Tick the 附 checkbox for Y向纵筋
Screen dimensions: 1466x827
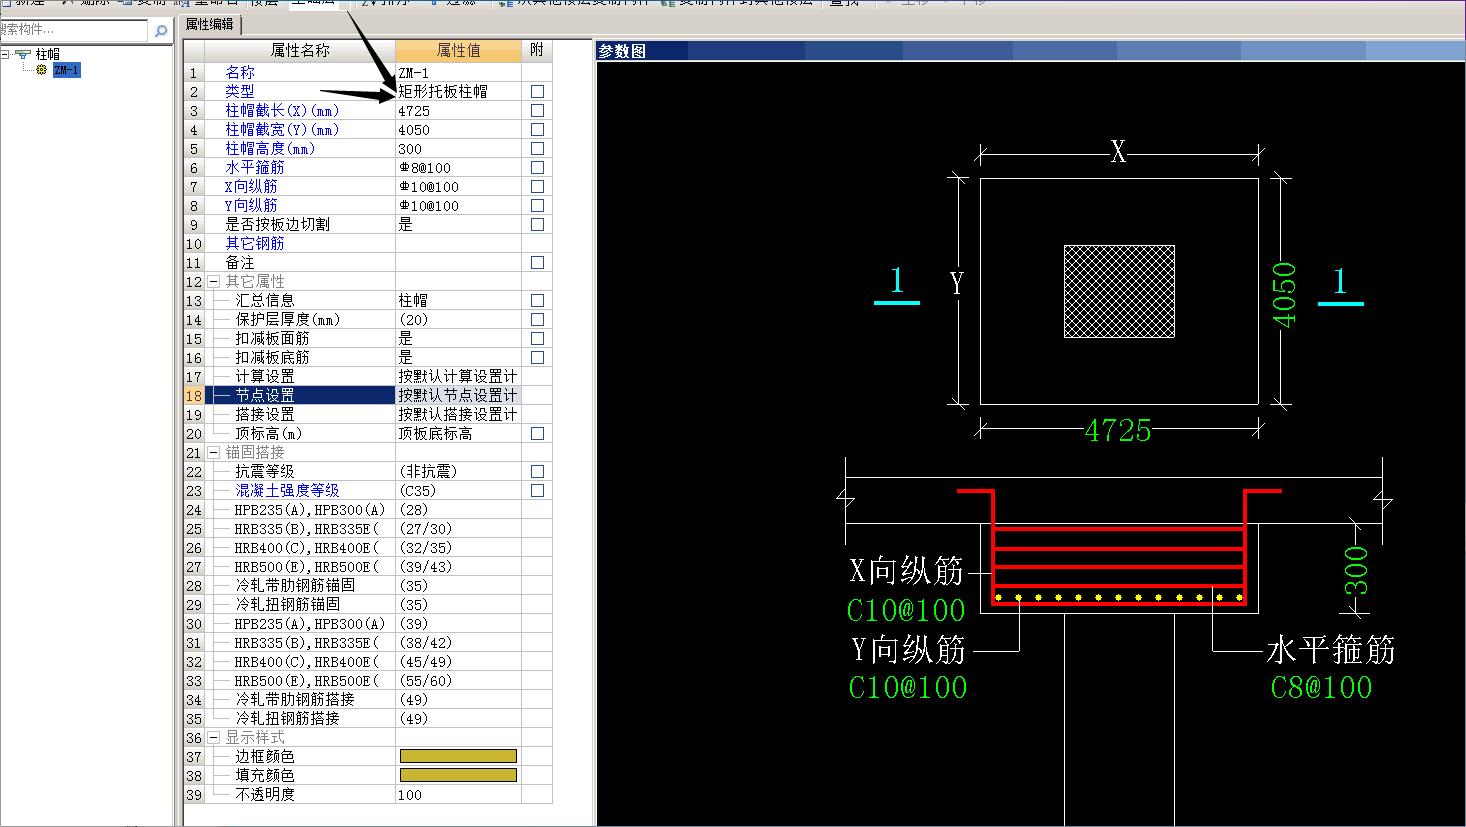click(x=537, y=205)
